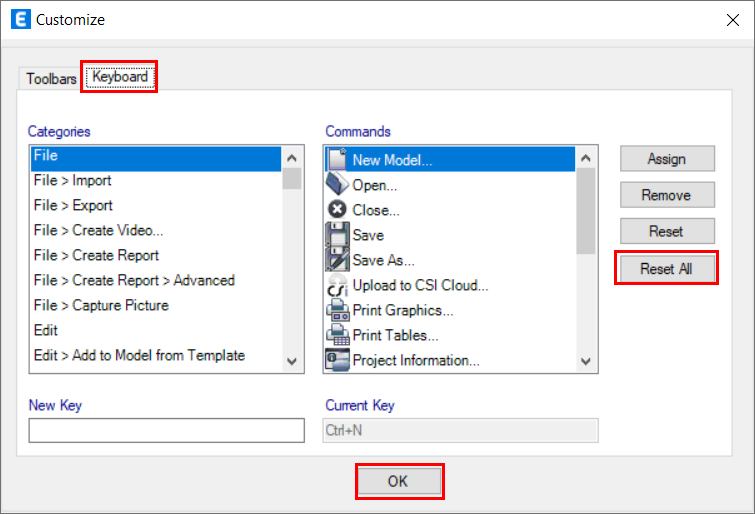Switch to the Toolbars tab
Viewport: 755px width, 514px height.
tap(51, 79)
